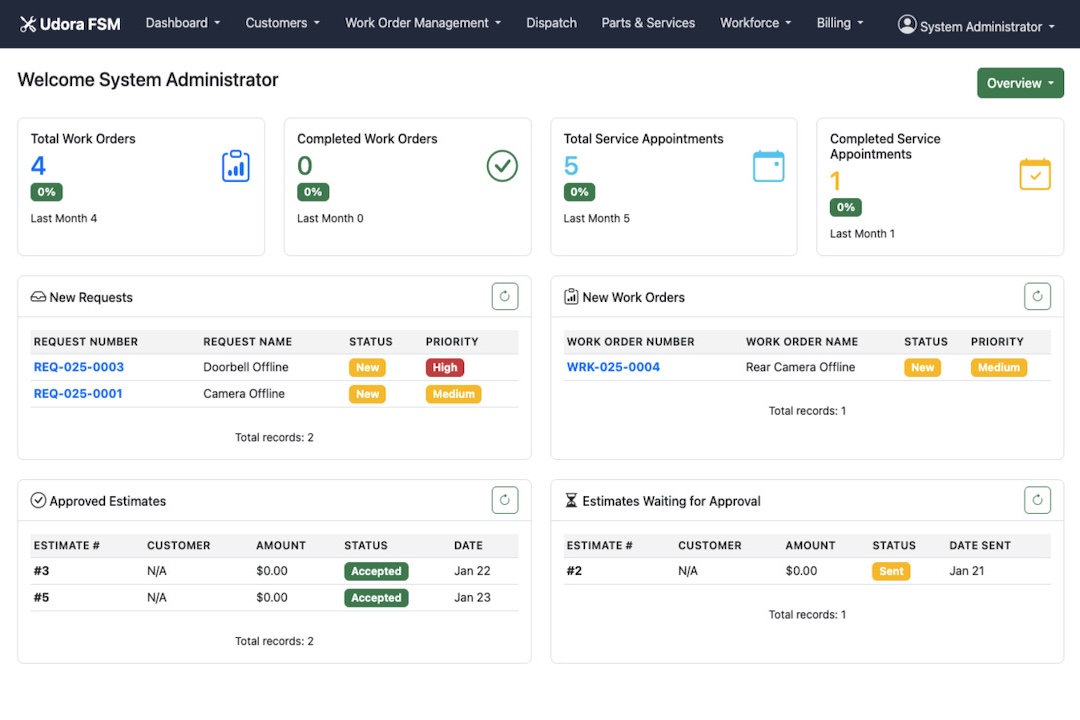Refresh the New Requests panel
This screenshot has height=720, width=1080.
[505, 296]
